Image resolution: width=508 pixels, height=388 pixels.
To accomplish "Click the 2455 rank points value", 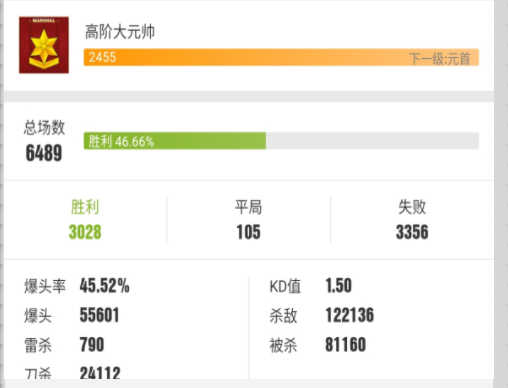I will click(x=102, y=57).
